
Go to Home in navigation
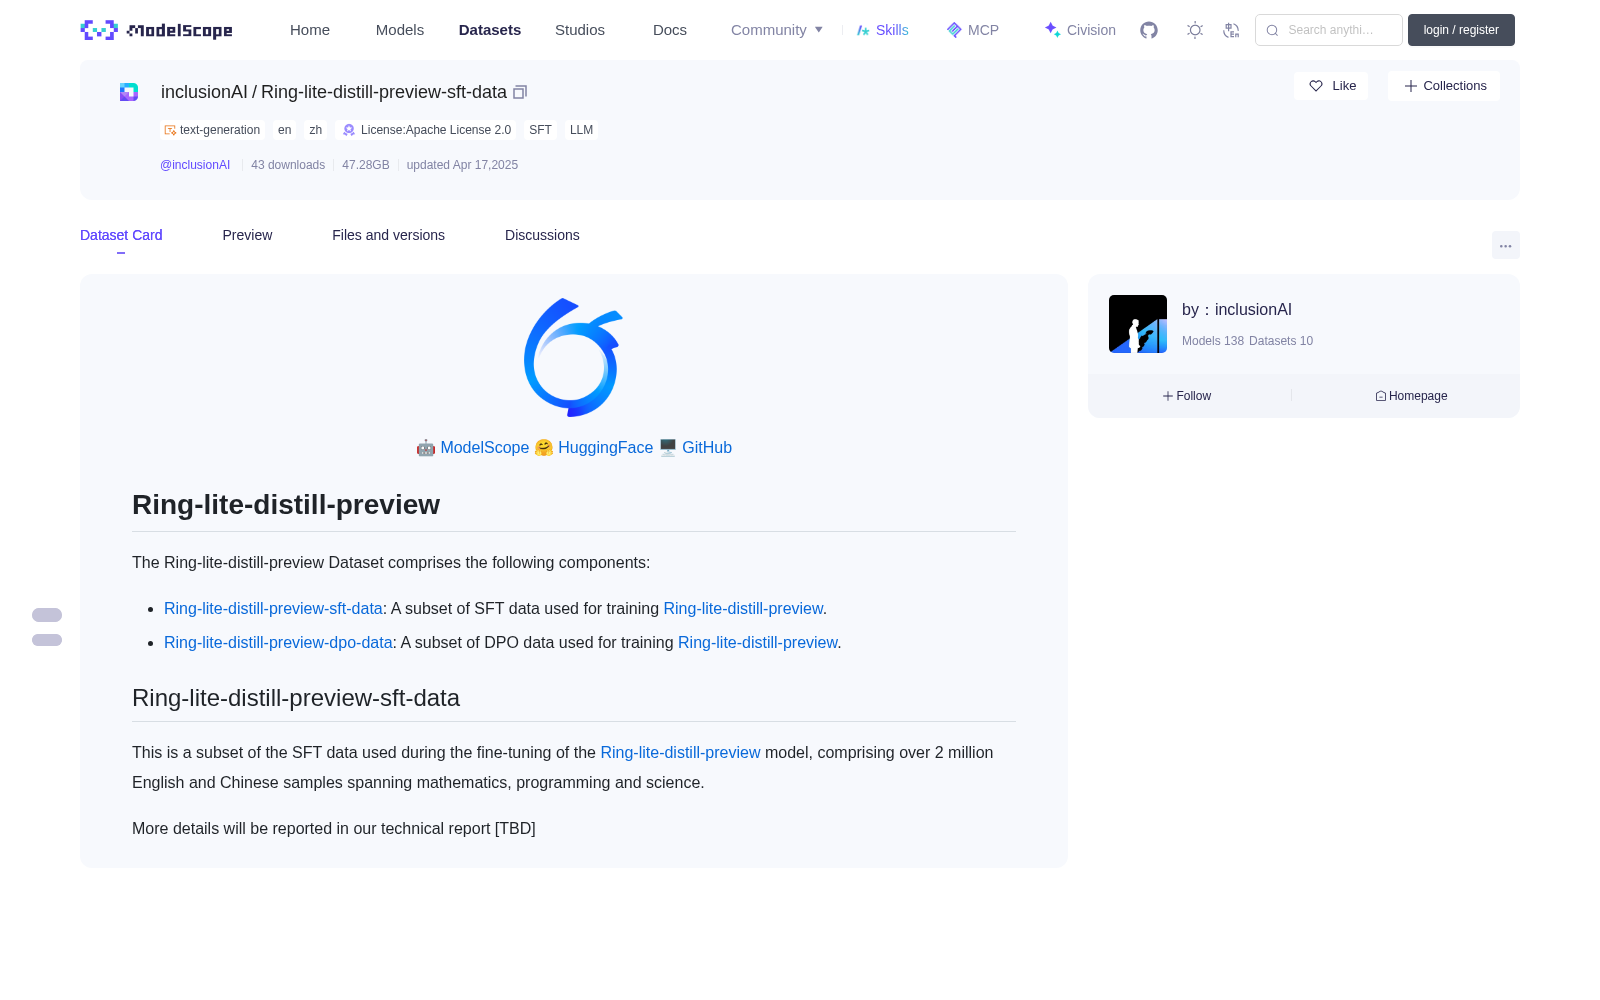(x=310, y=30)
